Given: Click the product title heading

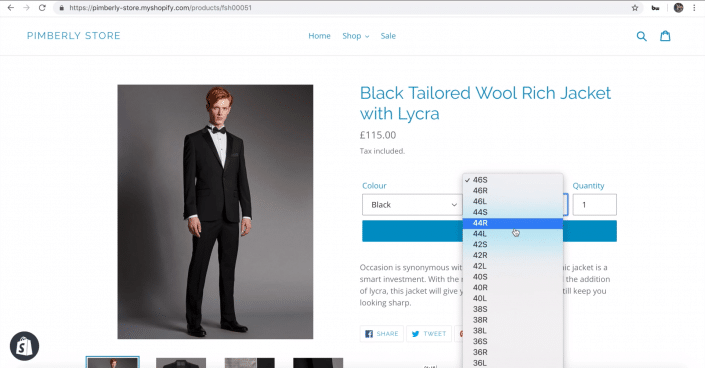Looking at the screenshot, I should click(x=486, y=103).
